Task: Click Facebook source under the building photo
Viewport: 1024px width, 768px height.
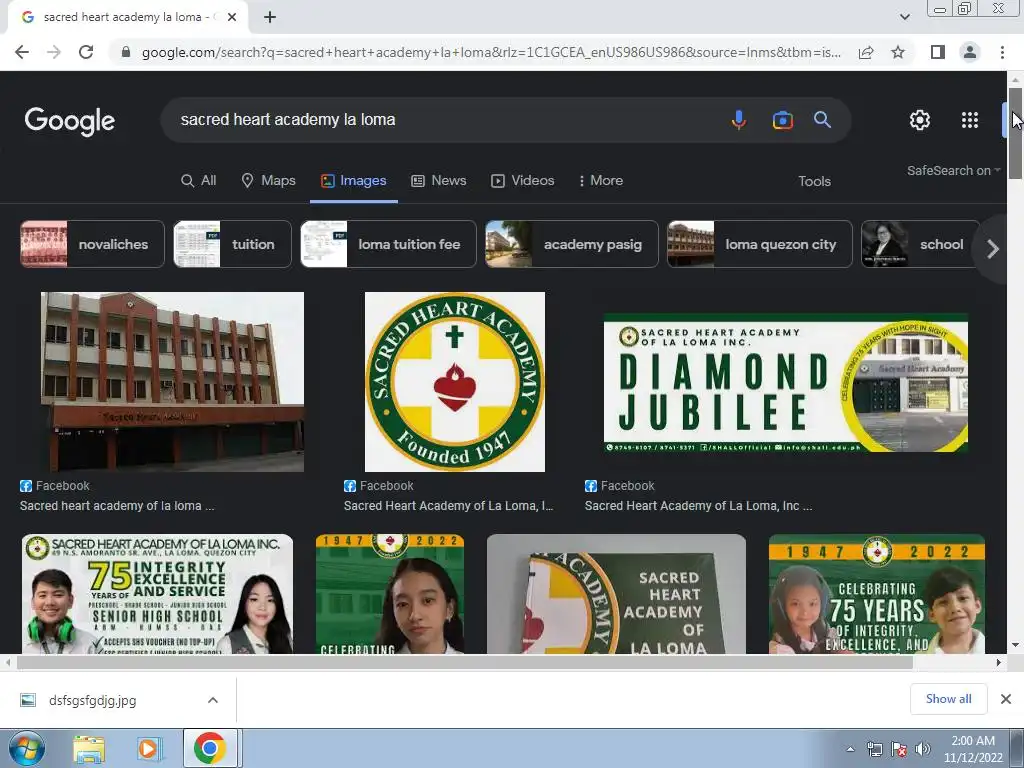Action: pos(55,486)
